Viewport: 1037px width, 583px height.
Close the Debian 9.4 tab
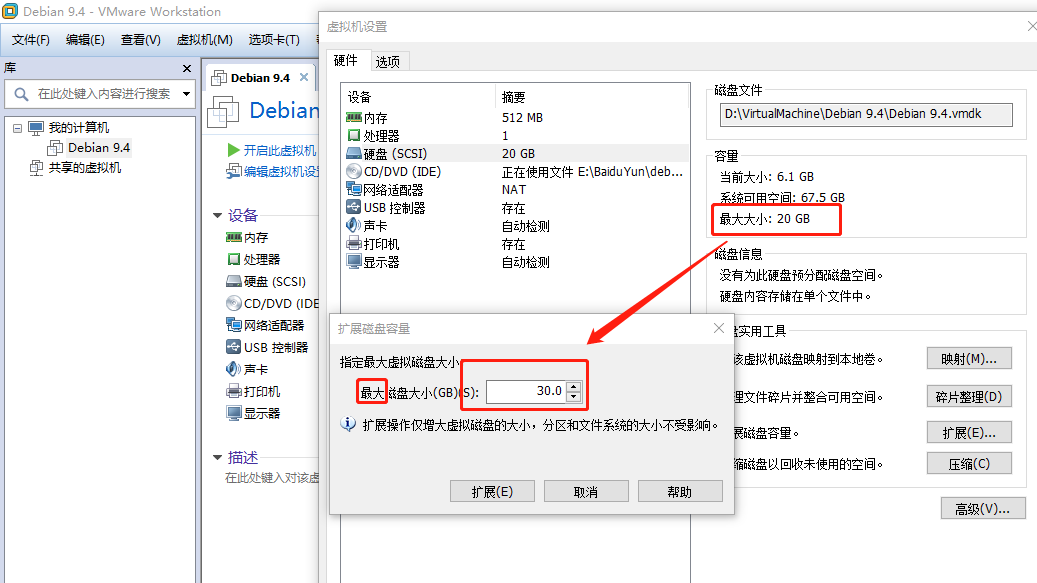point(304,77)
